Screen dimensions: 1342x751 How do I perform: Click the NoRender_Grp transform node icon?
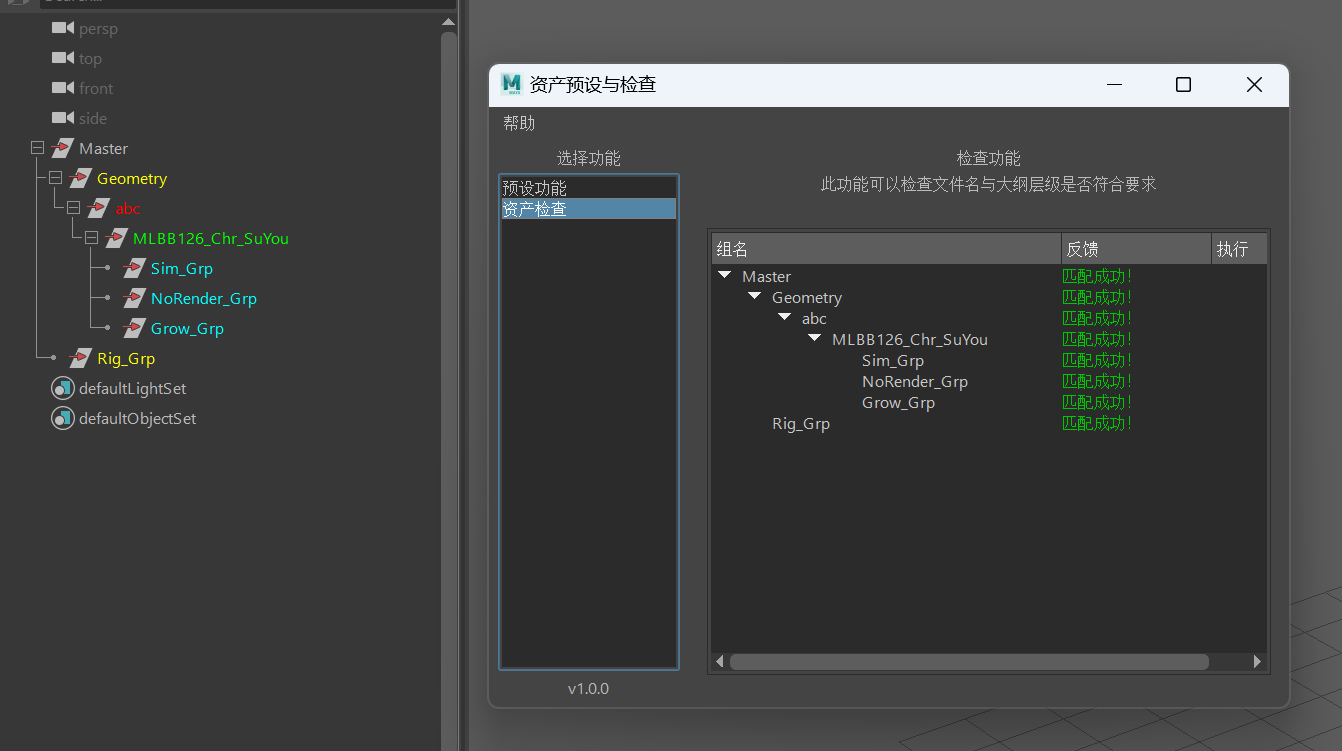(x=135, y=298)
